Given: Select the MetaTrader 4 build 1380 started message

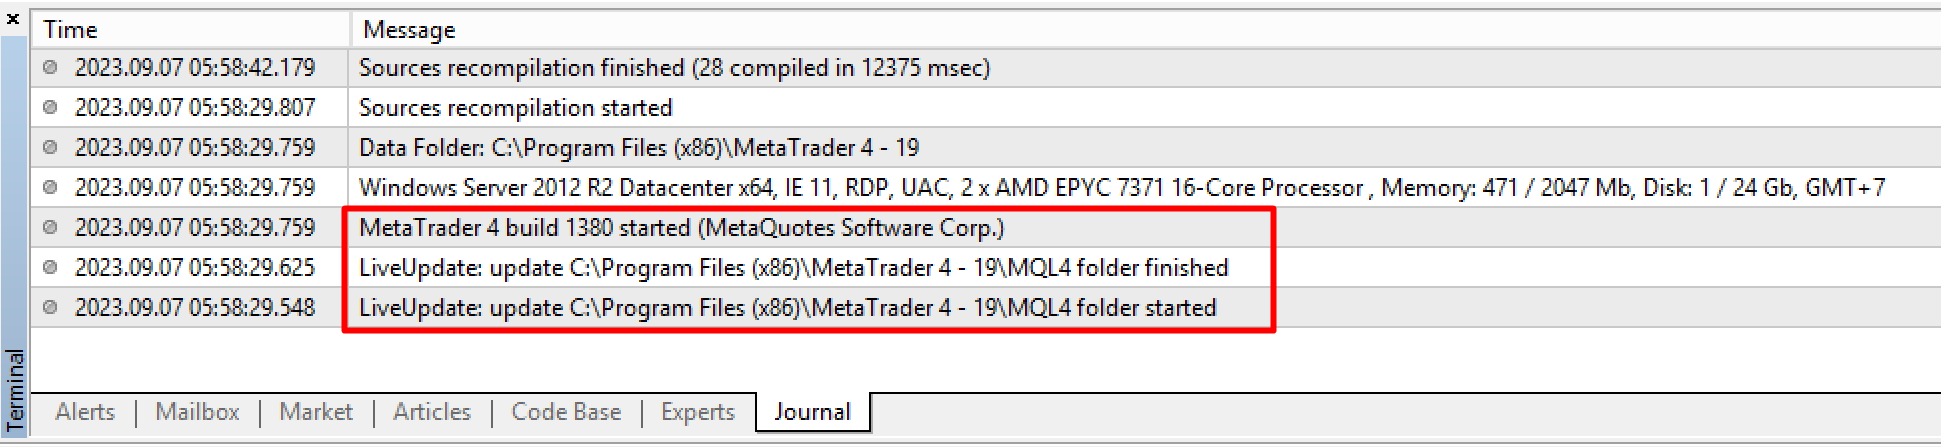Looking at the screenshot, I should click(682, 227).
